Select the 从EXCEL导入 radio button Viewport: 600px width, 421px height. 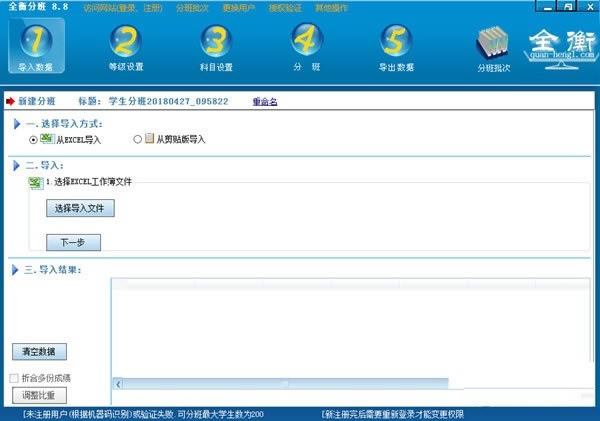[34, 140]
